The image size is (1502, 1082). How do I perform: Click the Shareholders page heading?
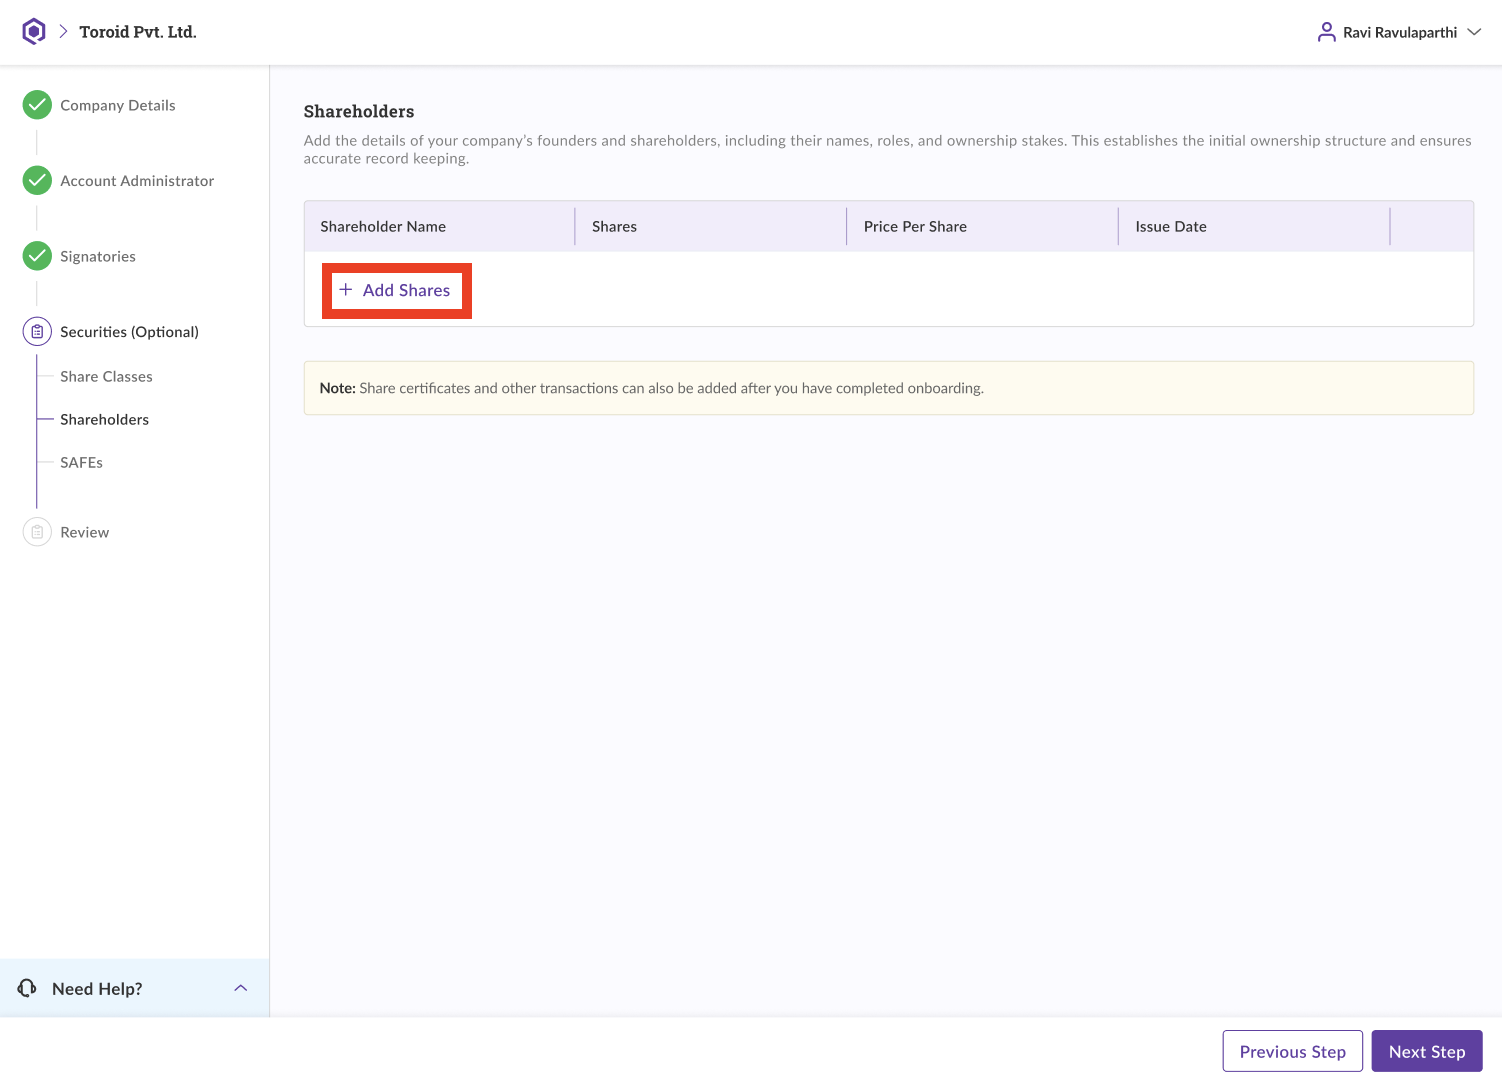point(359,112)
